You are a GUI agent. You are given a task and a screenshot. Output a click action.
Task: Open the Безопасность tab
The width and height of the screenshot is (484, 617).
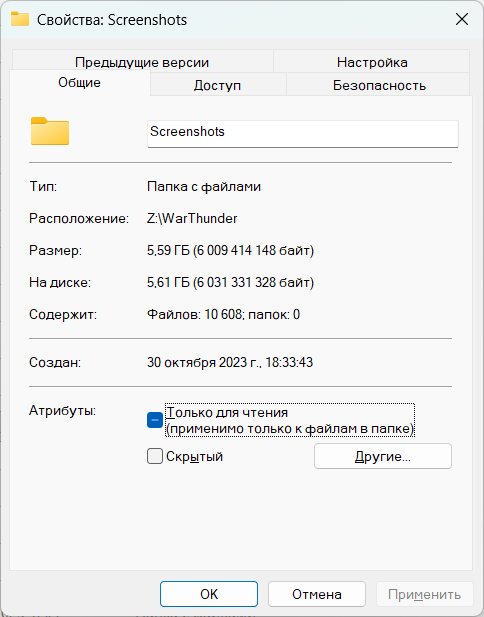pos(379,85)
